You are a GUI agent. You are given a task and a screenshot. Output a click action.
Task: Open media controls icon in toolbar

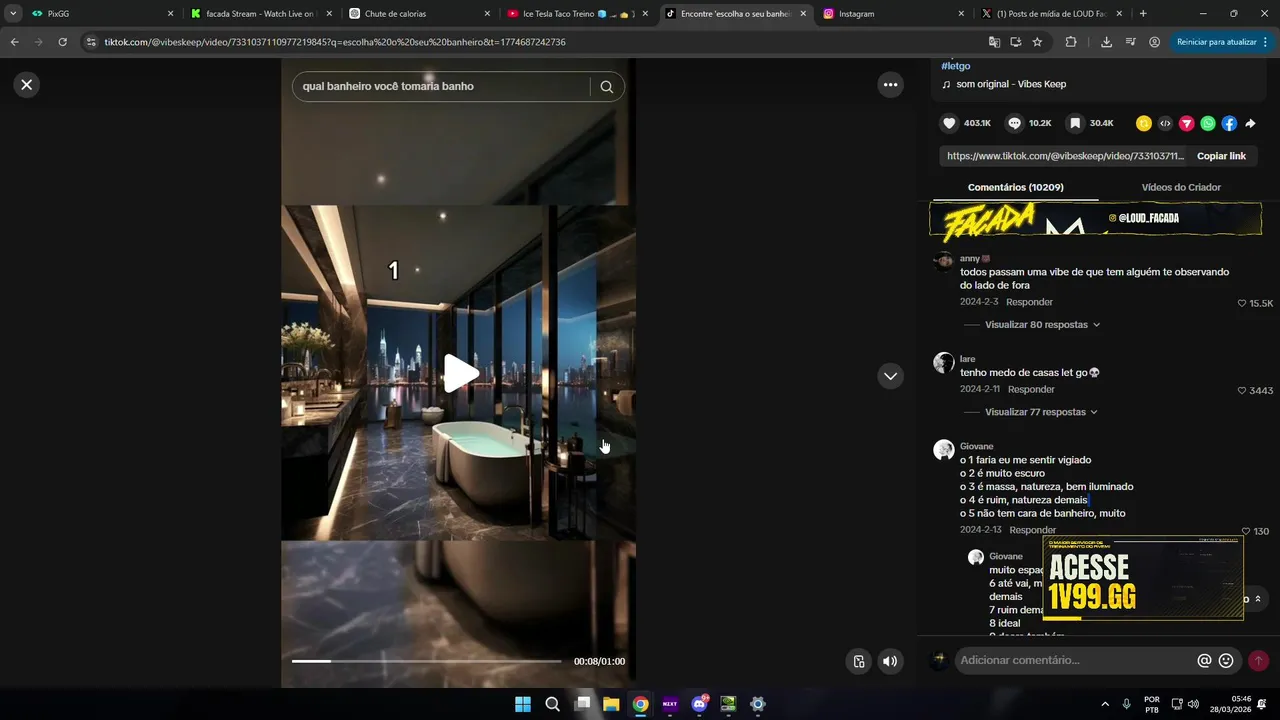(x=1130, y=42)
